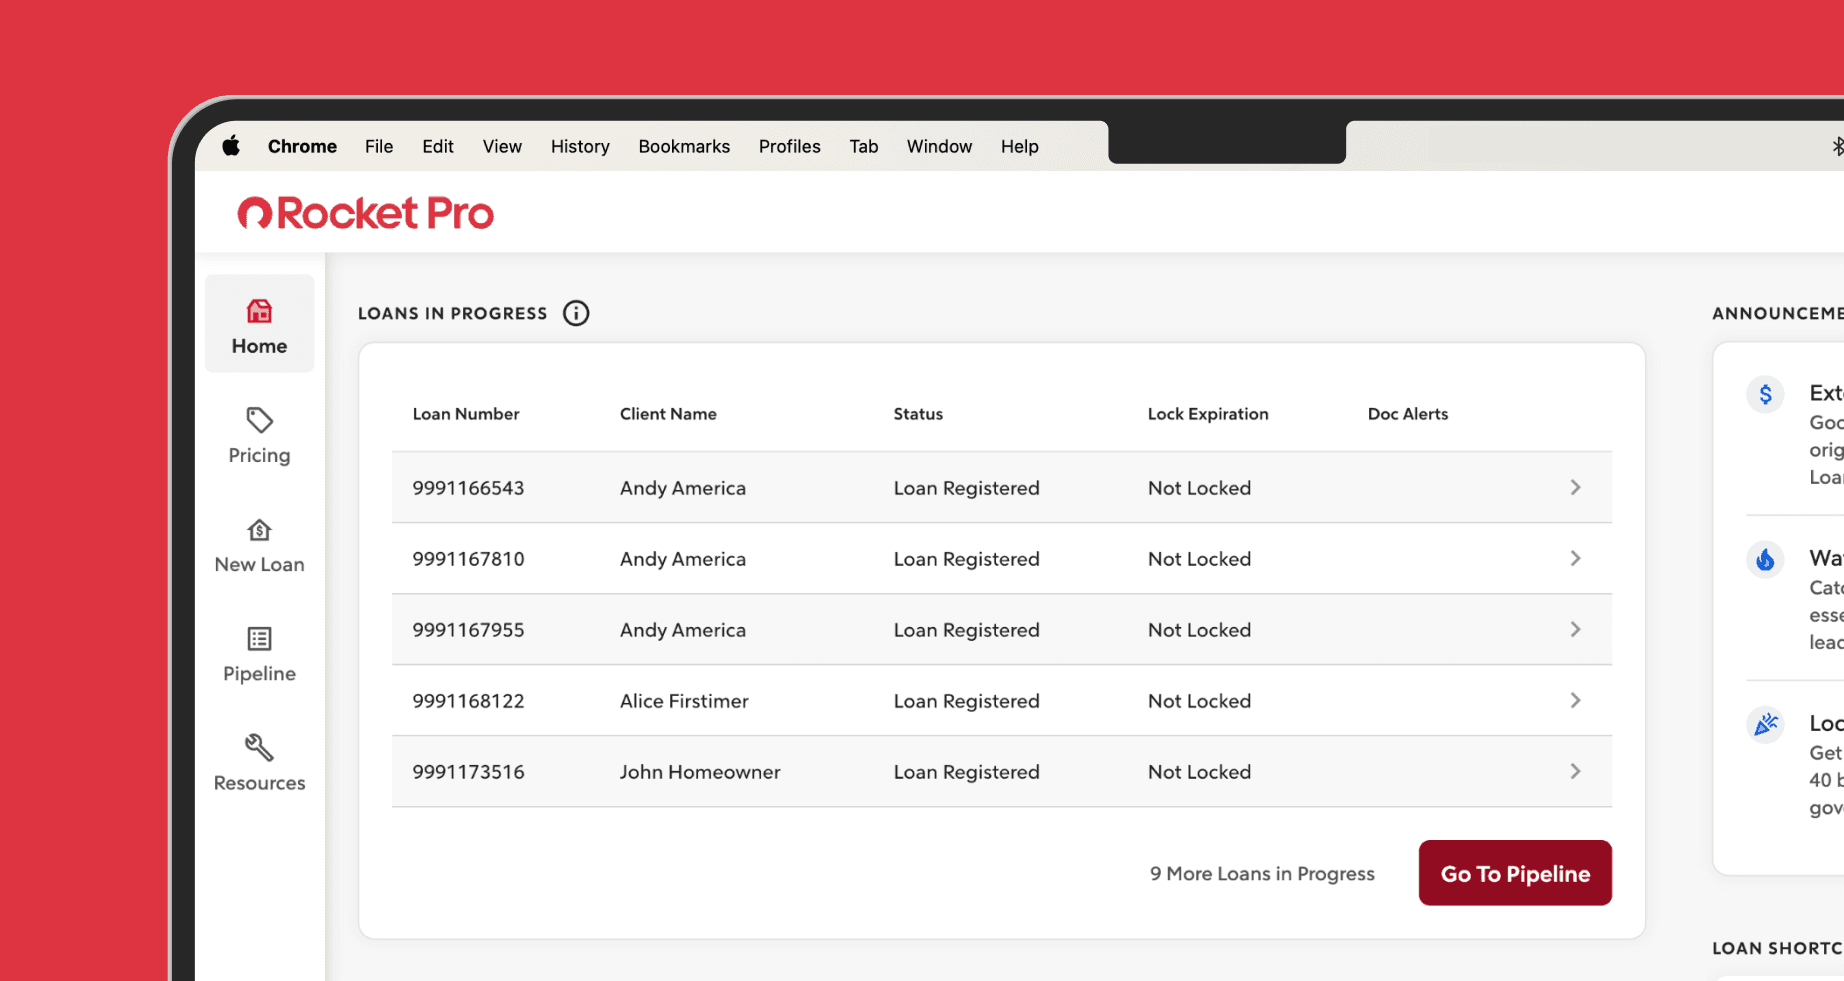The height and width of the screenshot is (981, 1844).
Task: Click the party popper announcement icon
Action: (x=1765, y=724)
